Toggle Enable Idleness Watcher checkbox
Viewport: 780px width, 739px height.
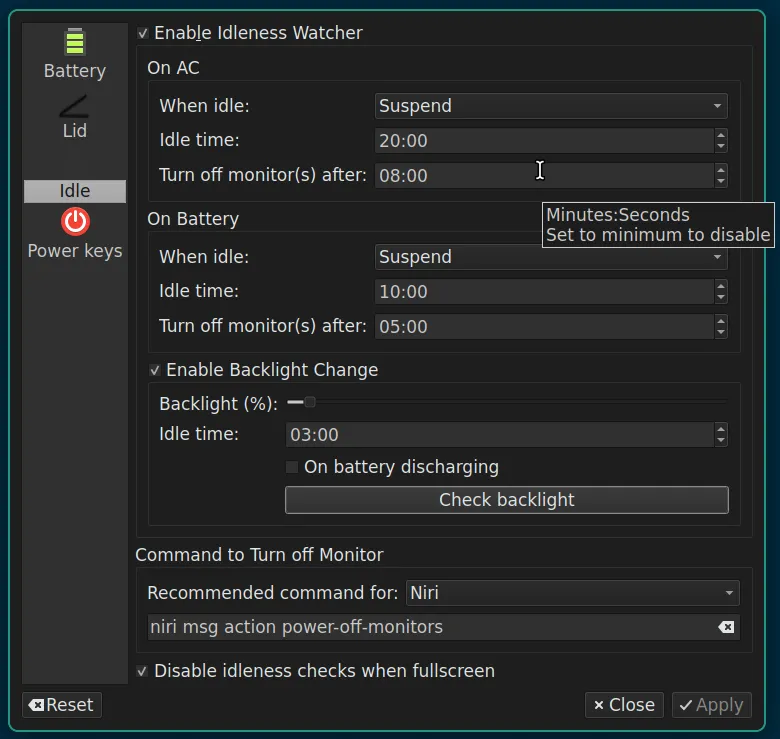pos(143,33)
